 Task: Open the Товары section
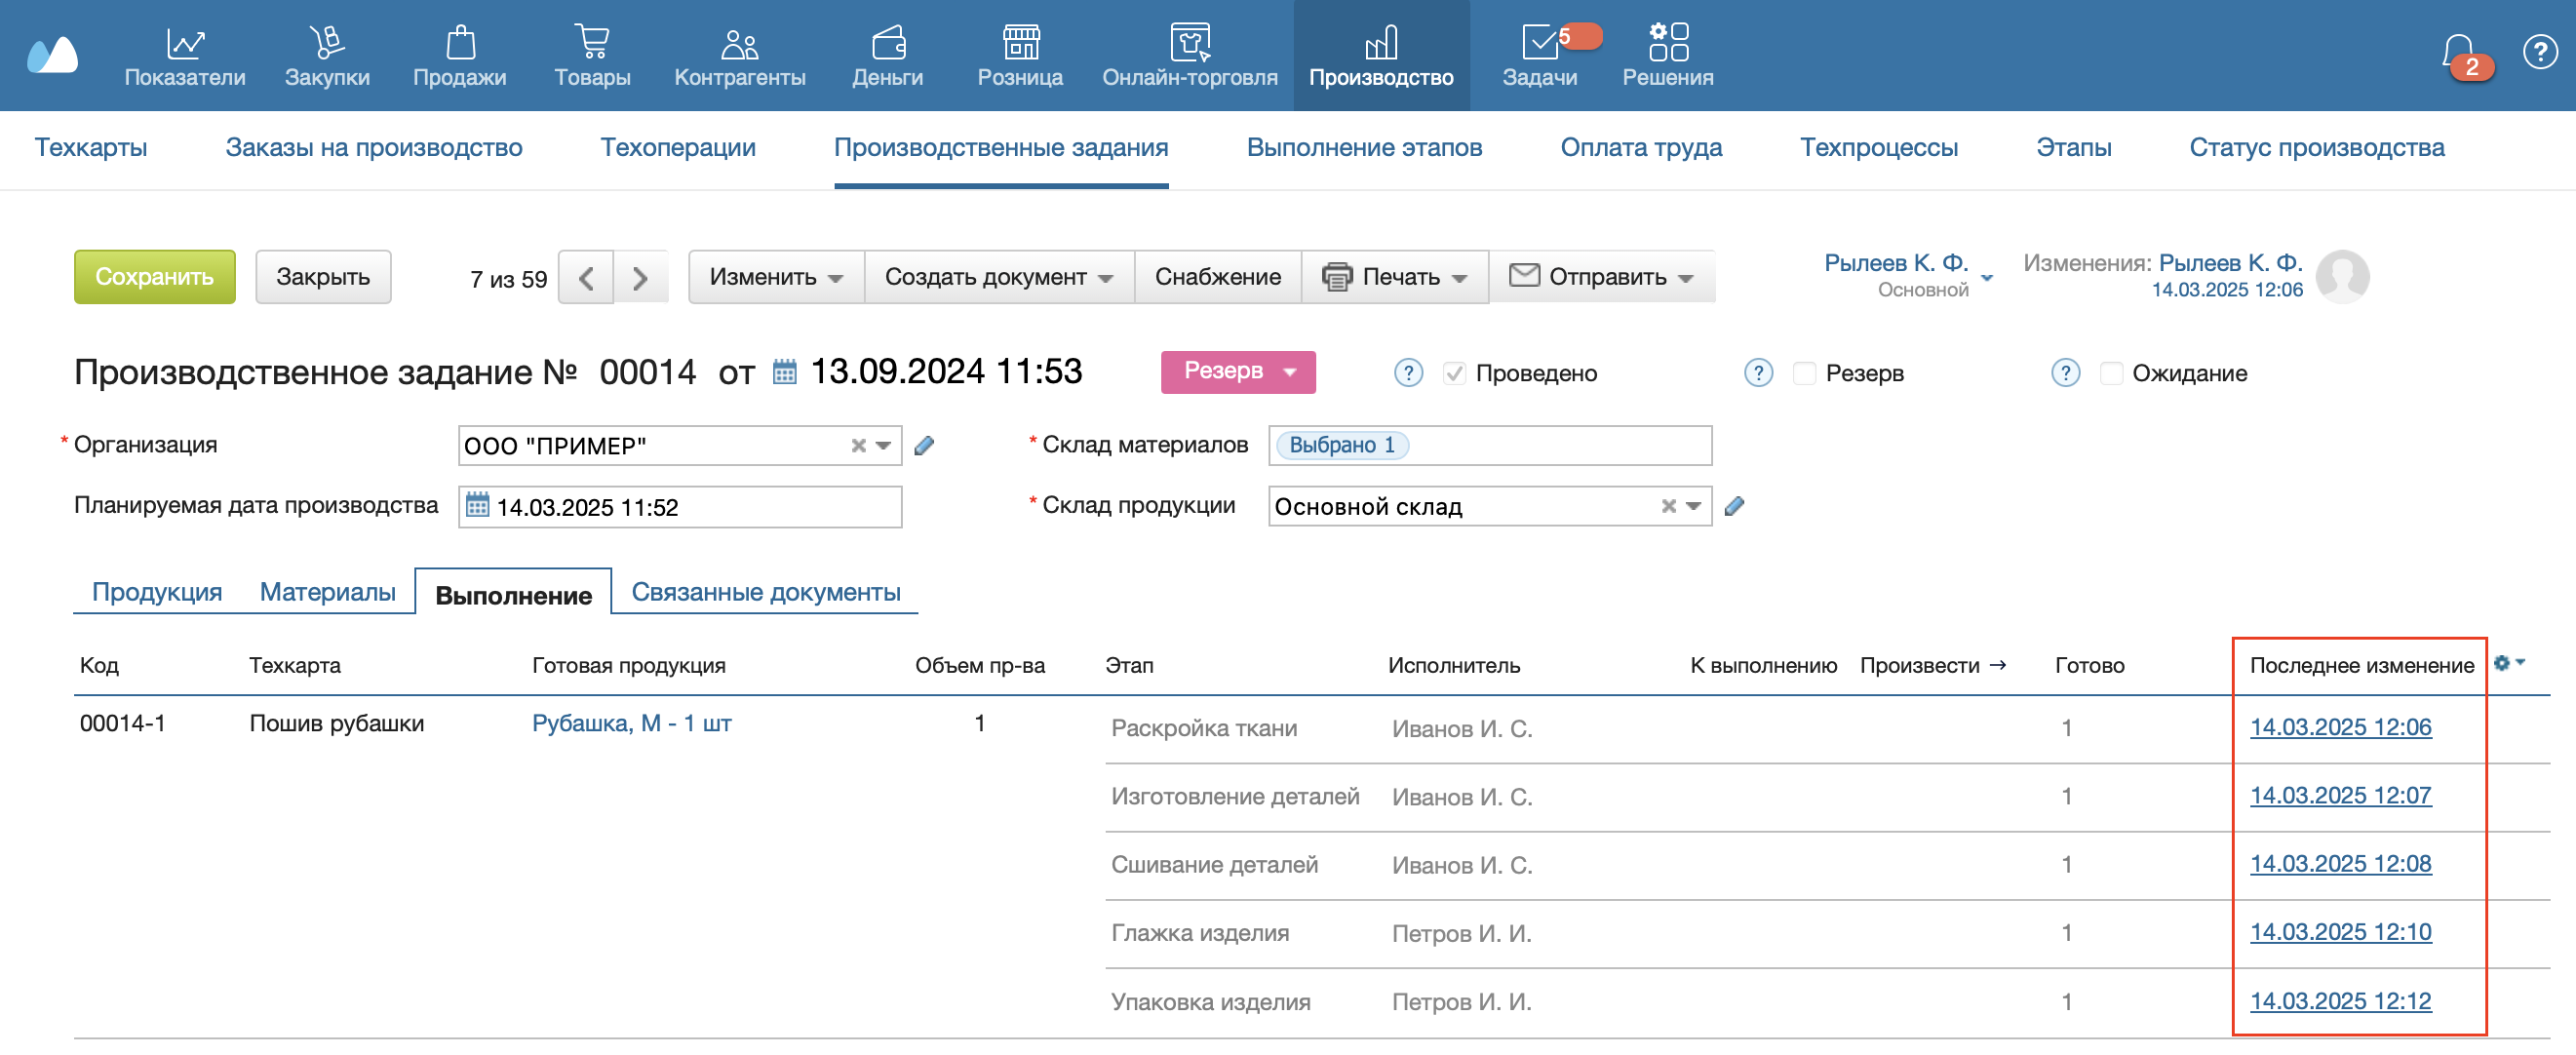pyautogui.click(x=592, y=56)
